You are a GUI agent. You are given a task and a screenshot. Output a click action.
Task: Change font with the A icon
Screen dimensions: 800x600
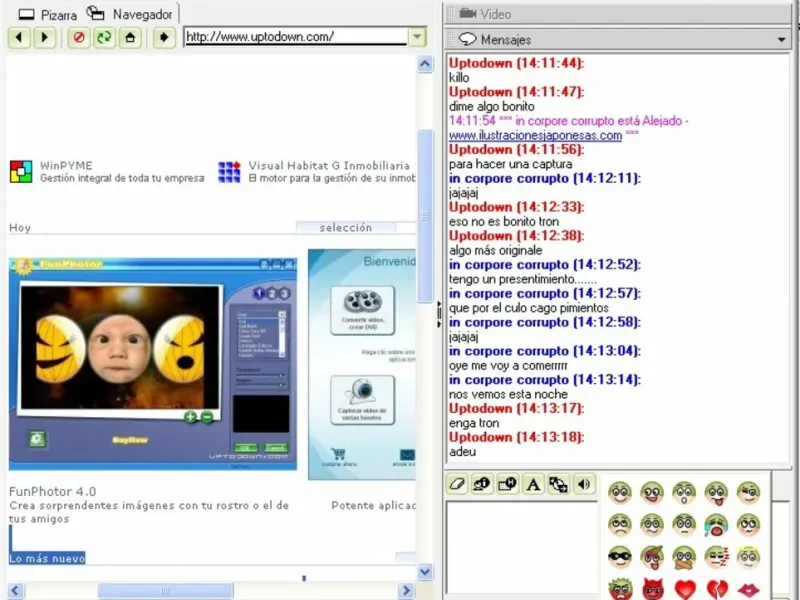[533, 484]
